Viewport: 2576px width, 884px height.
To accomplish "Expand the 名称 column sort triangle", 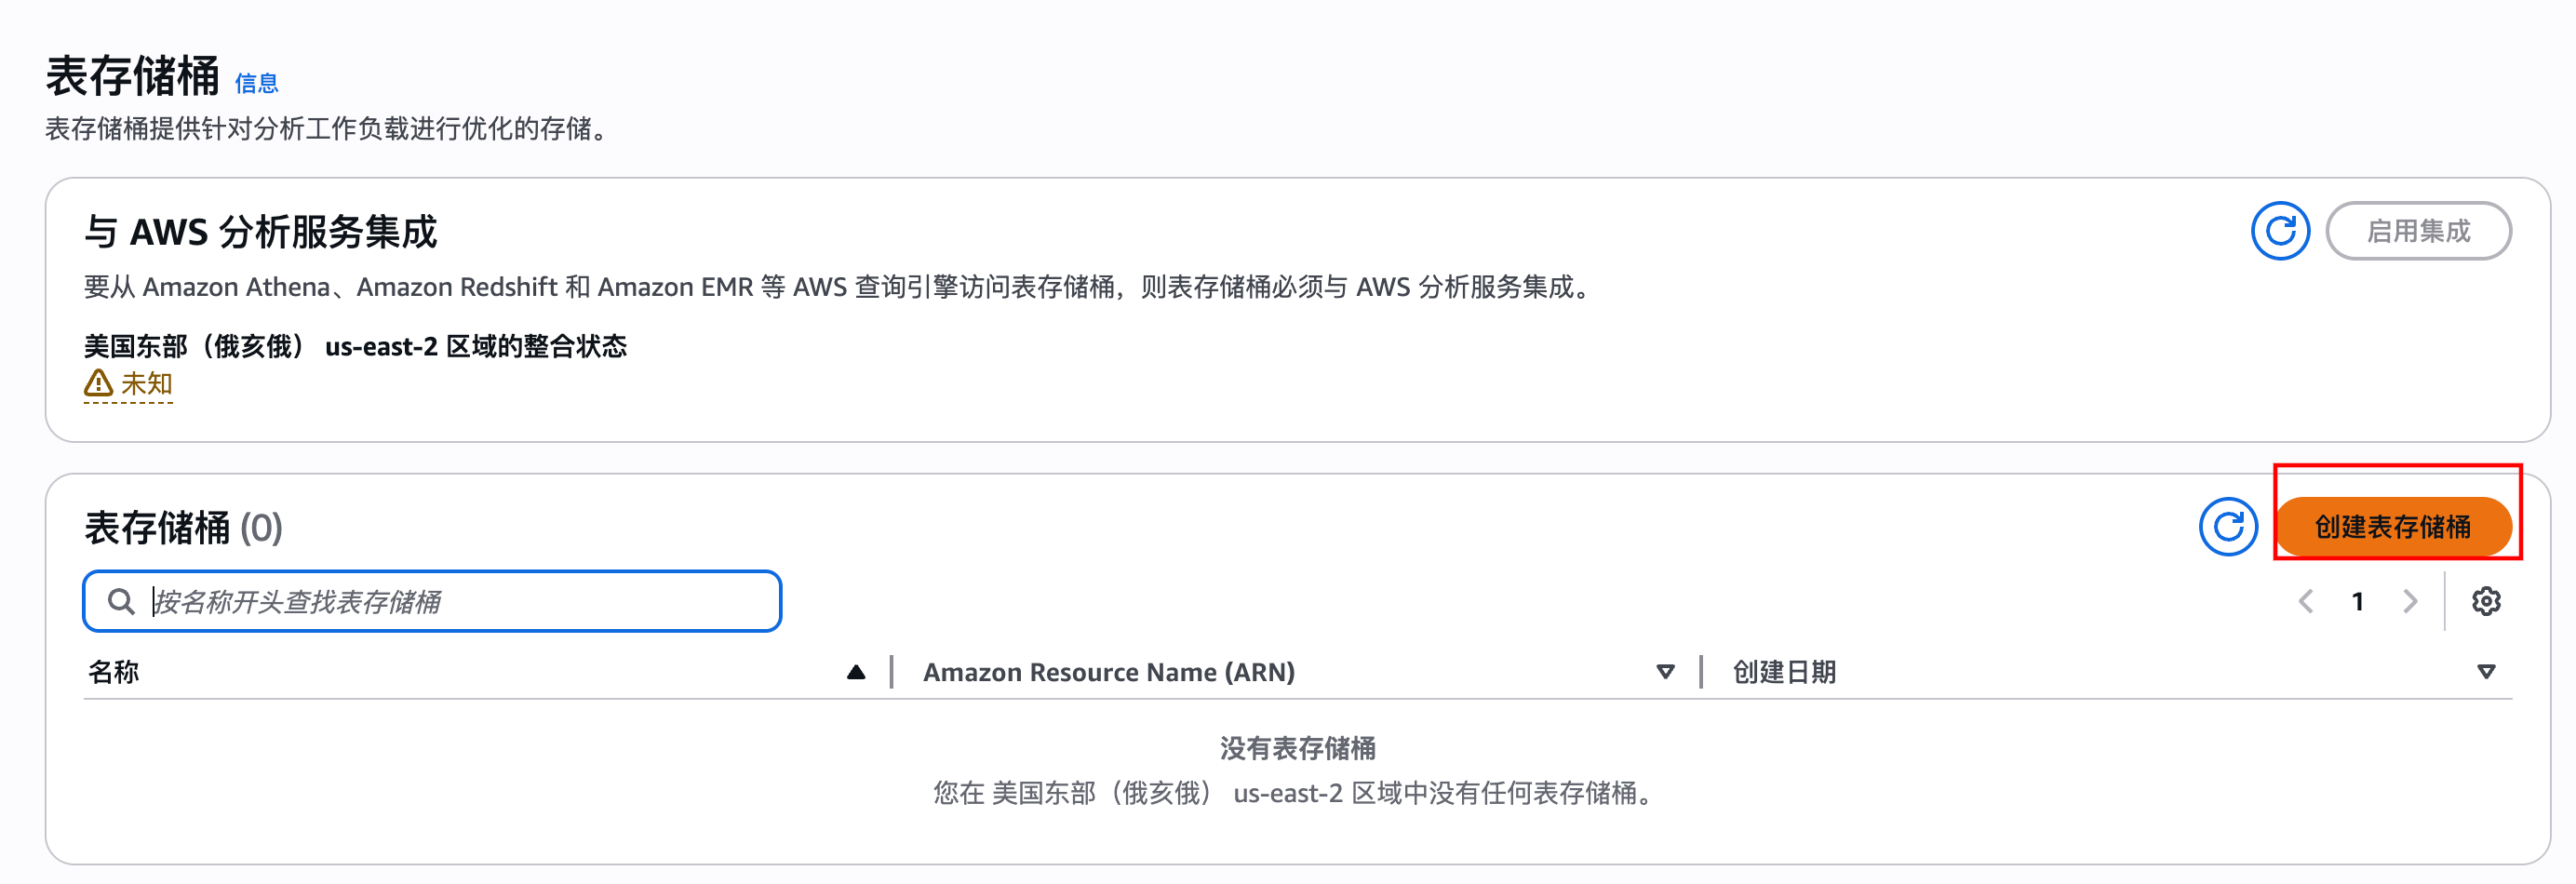I will (x=855, y=671).
